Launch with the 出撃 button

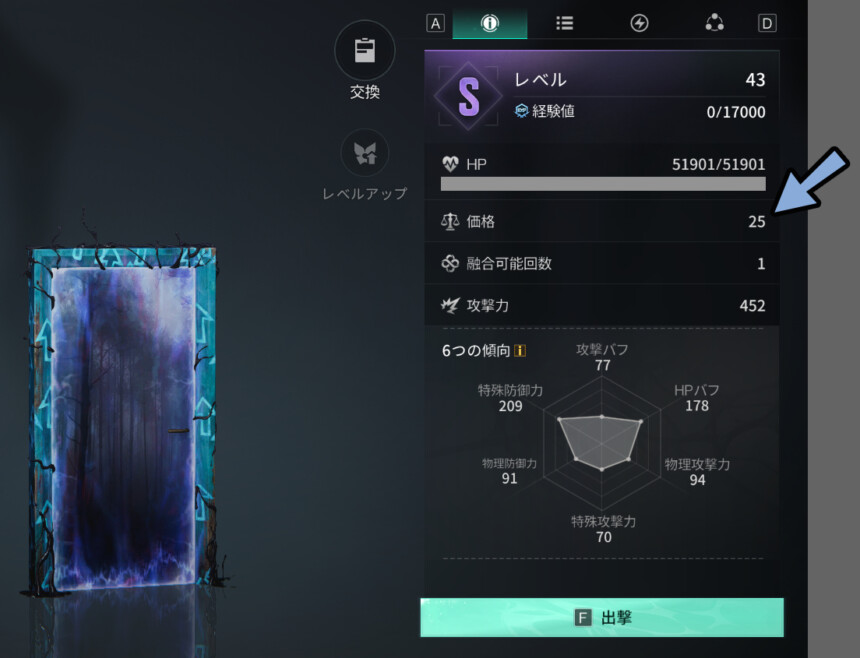point(602,617)
